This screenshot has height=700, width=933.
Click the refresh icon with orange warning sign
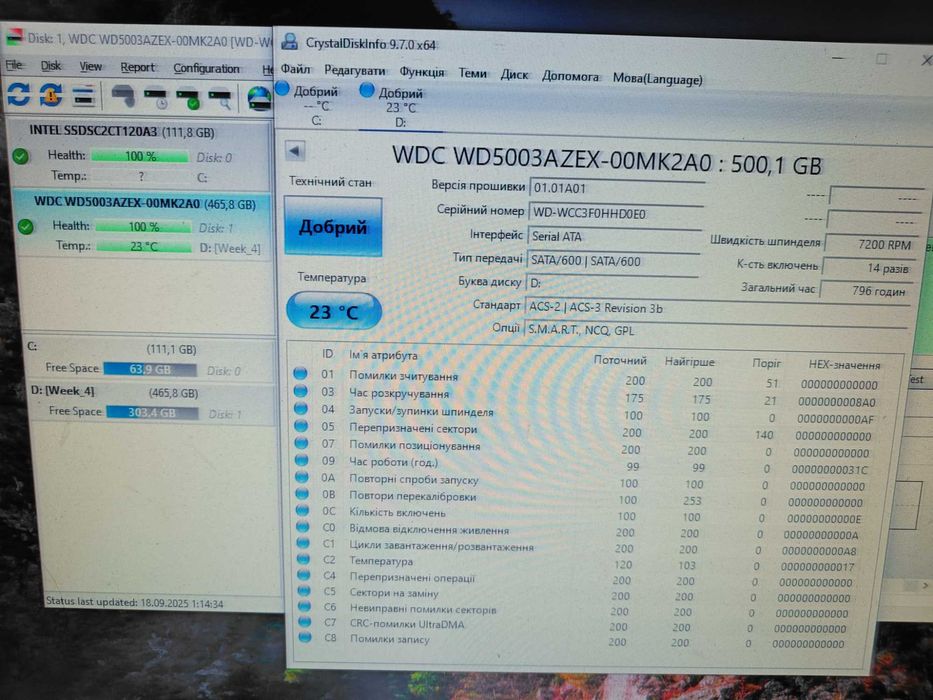51,95
